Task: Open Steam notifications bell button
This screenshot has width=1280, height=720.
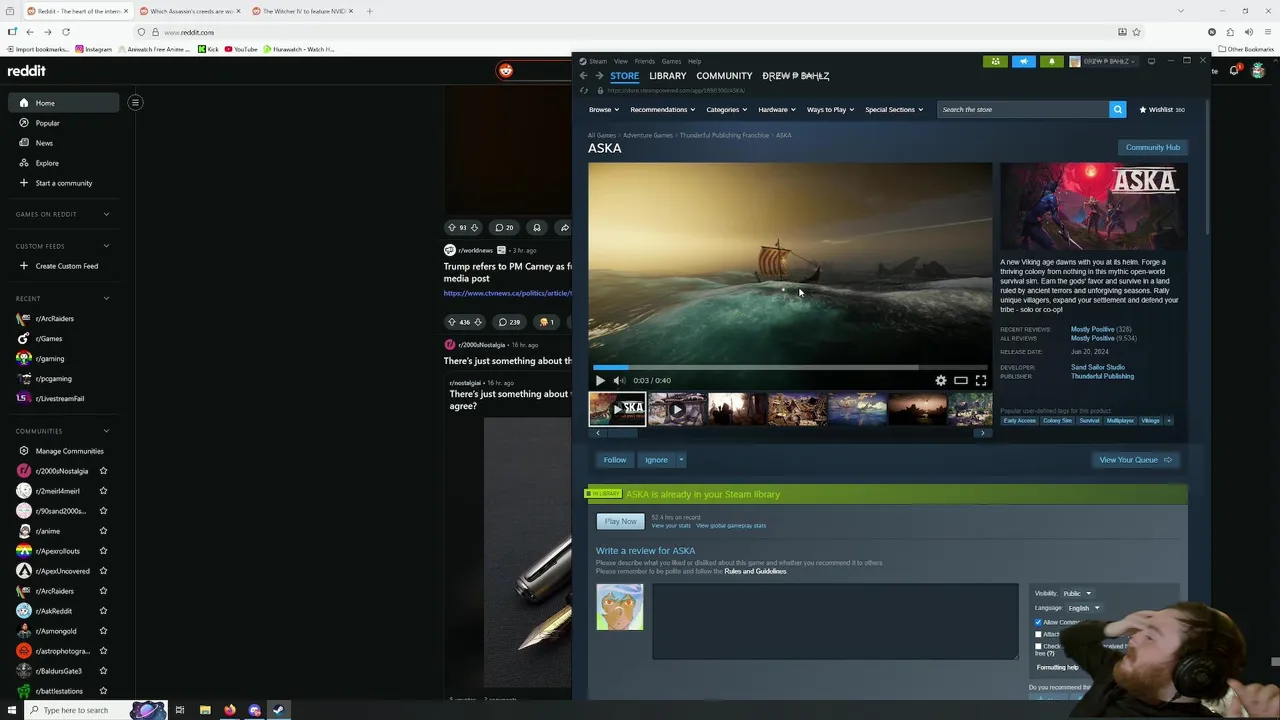Action: click(x=1051, y=61)
